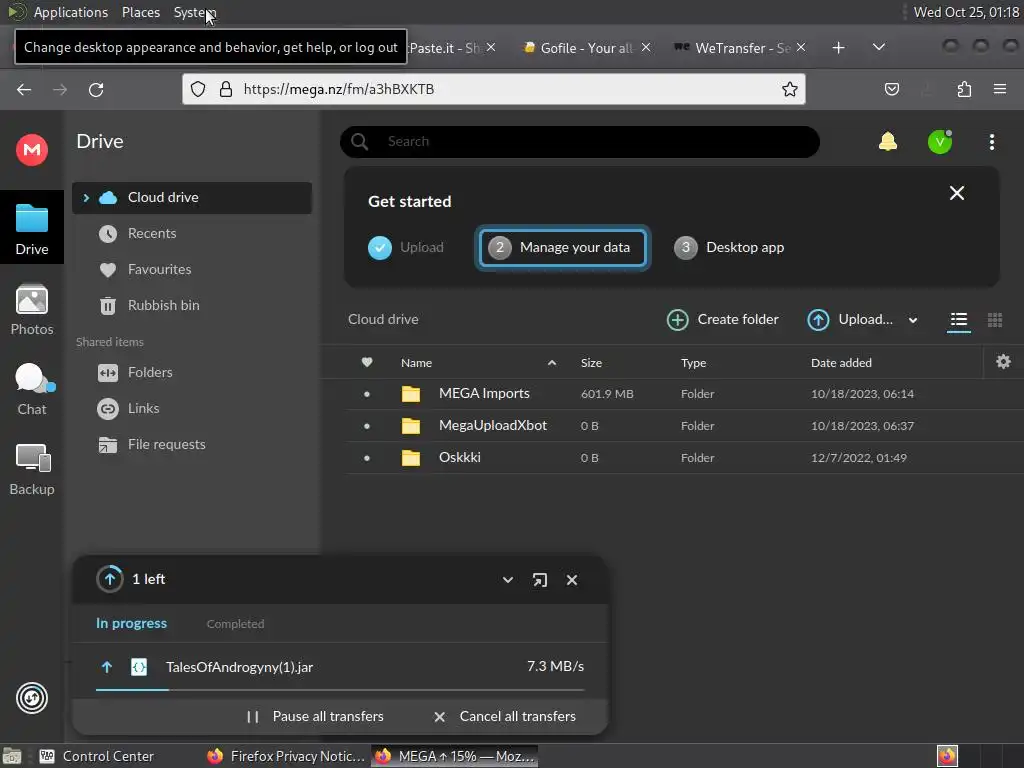1024x768 pixels.
Task: Select the Oskkki row dot
Action: [367, 458]
